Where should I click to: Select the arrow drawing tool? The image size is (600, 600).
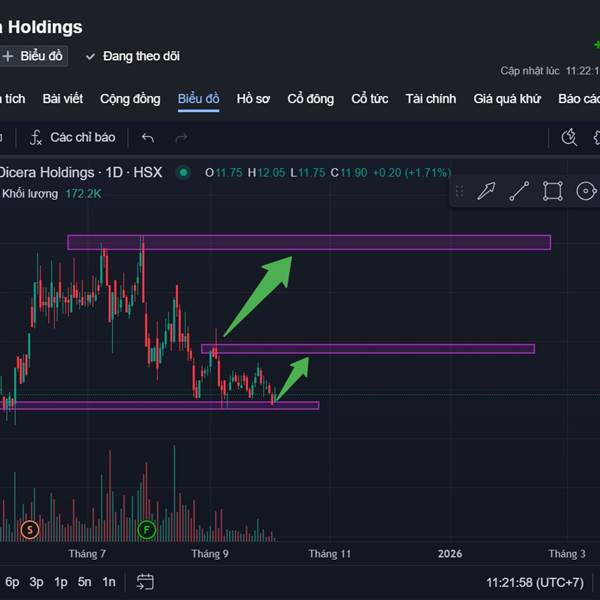click(x=486, y=191)
